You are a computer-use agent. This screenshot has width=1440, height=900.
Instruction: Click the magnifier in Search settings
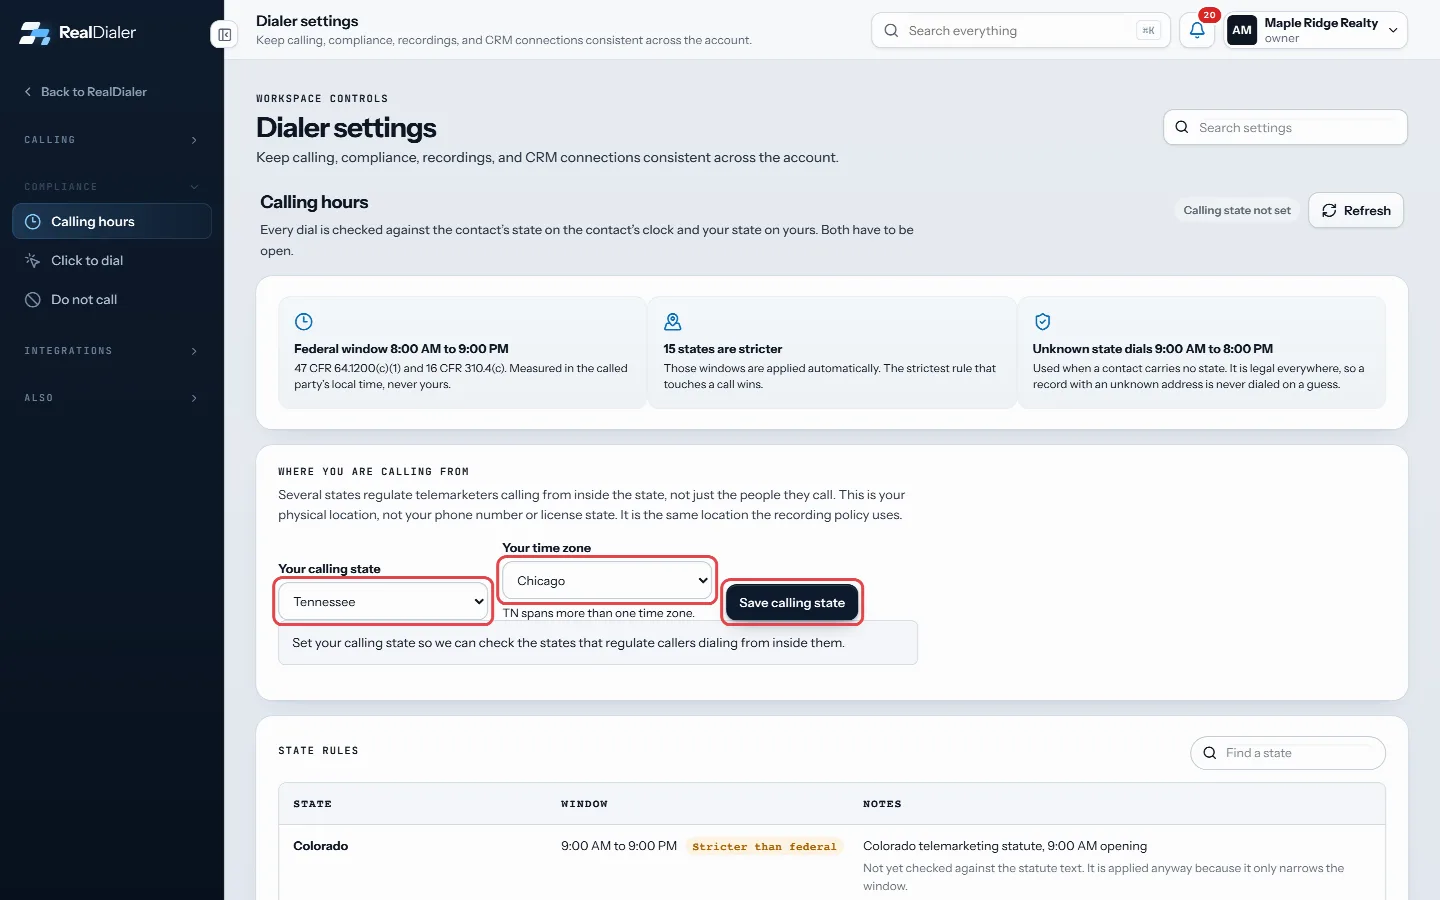click(1182, 127)
